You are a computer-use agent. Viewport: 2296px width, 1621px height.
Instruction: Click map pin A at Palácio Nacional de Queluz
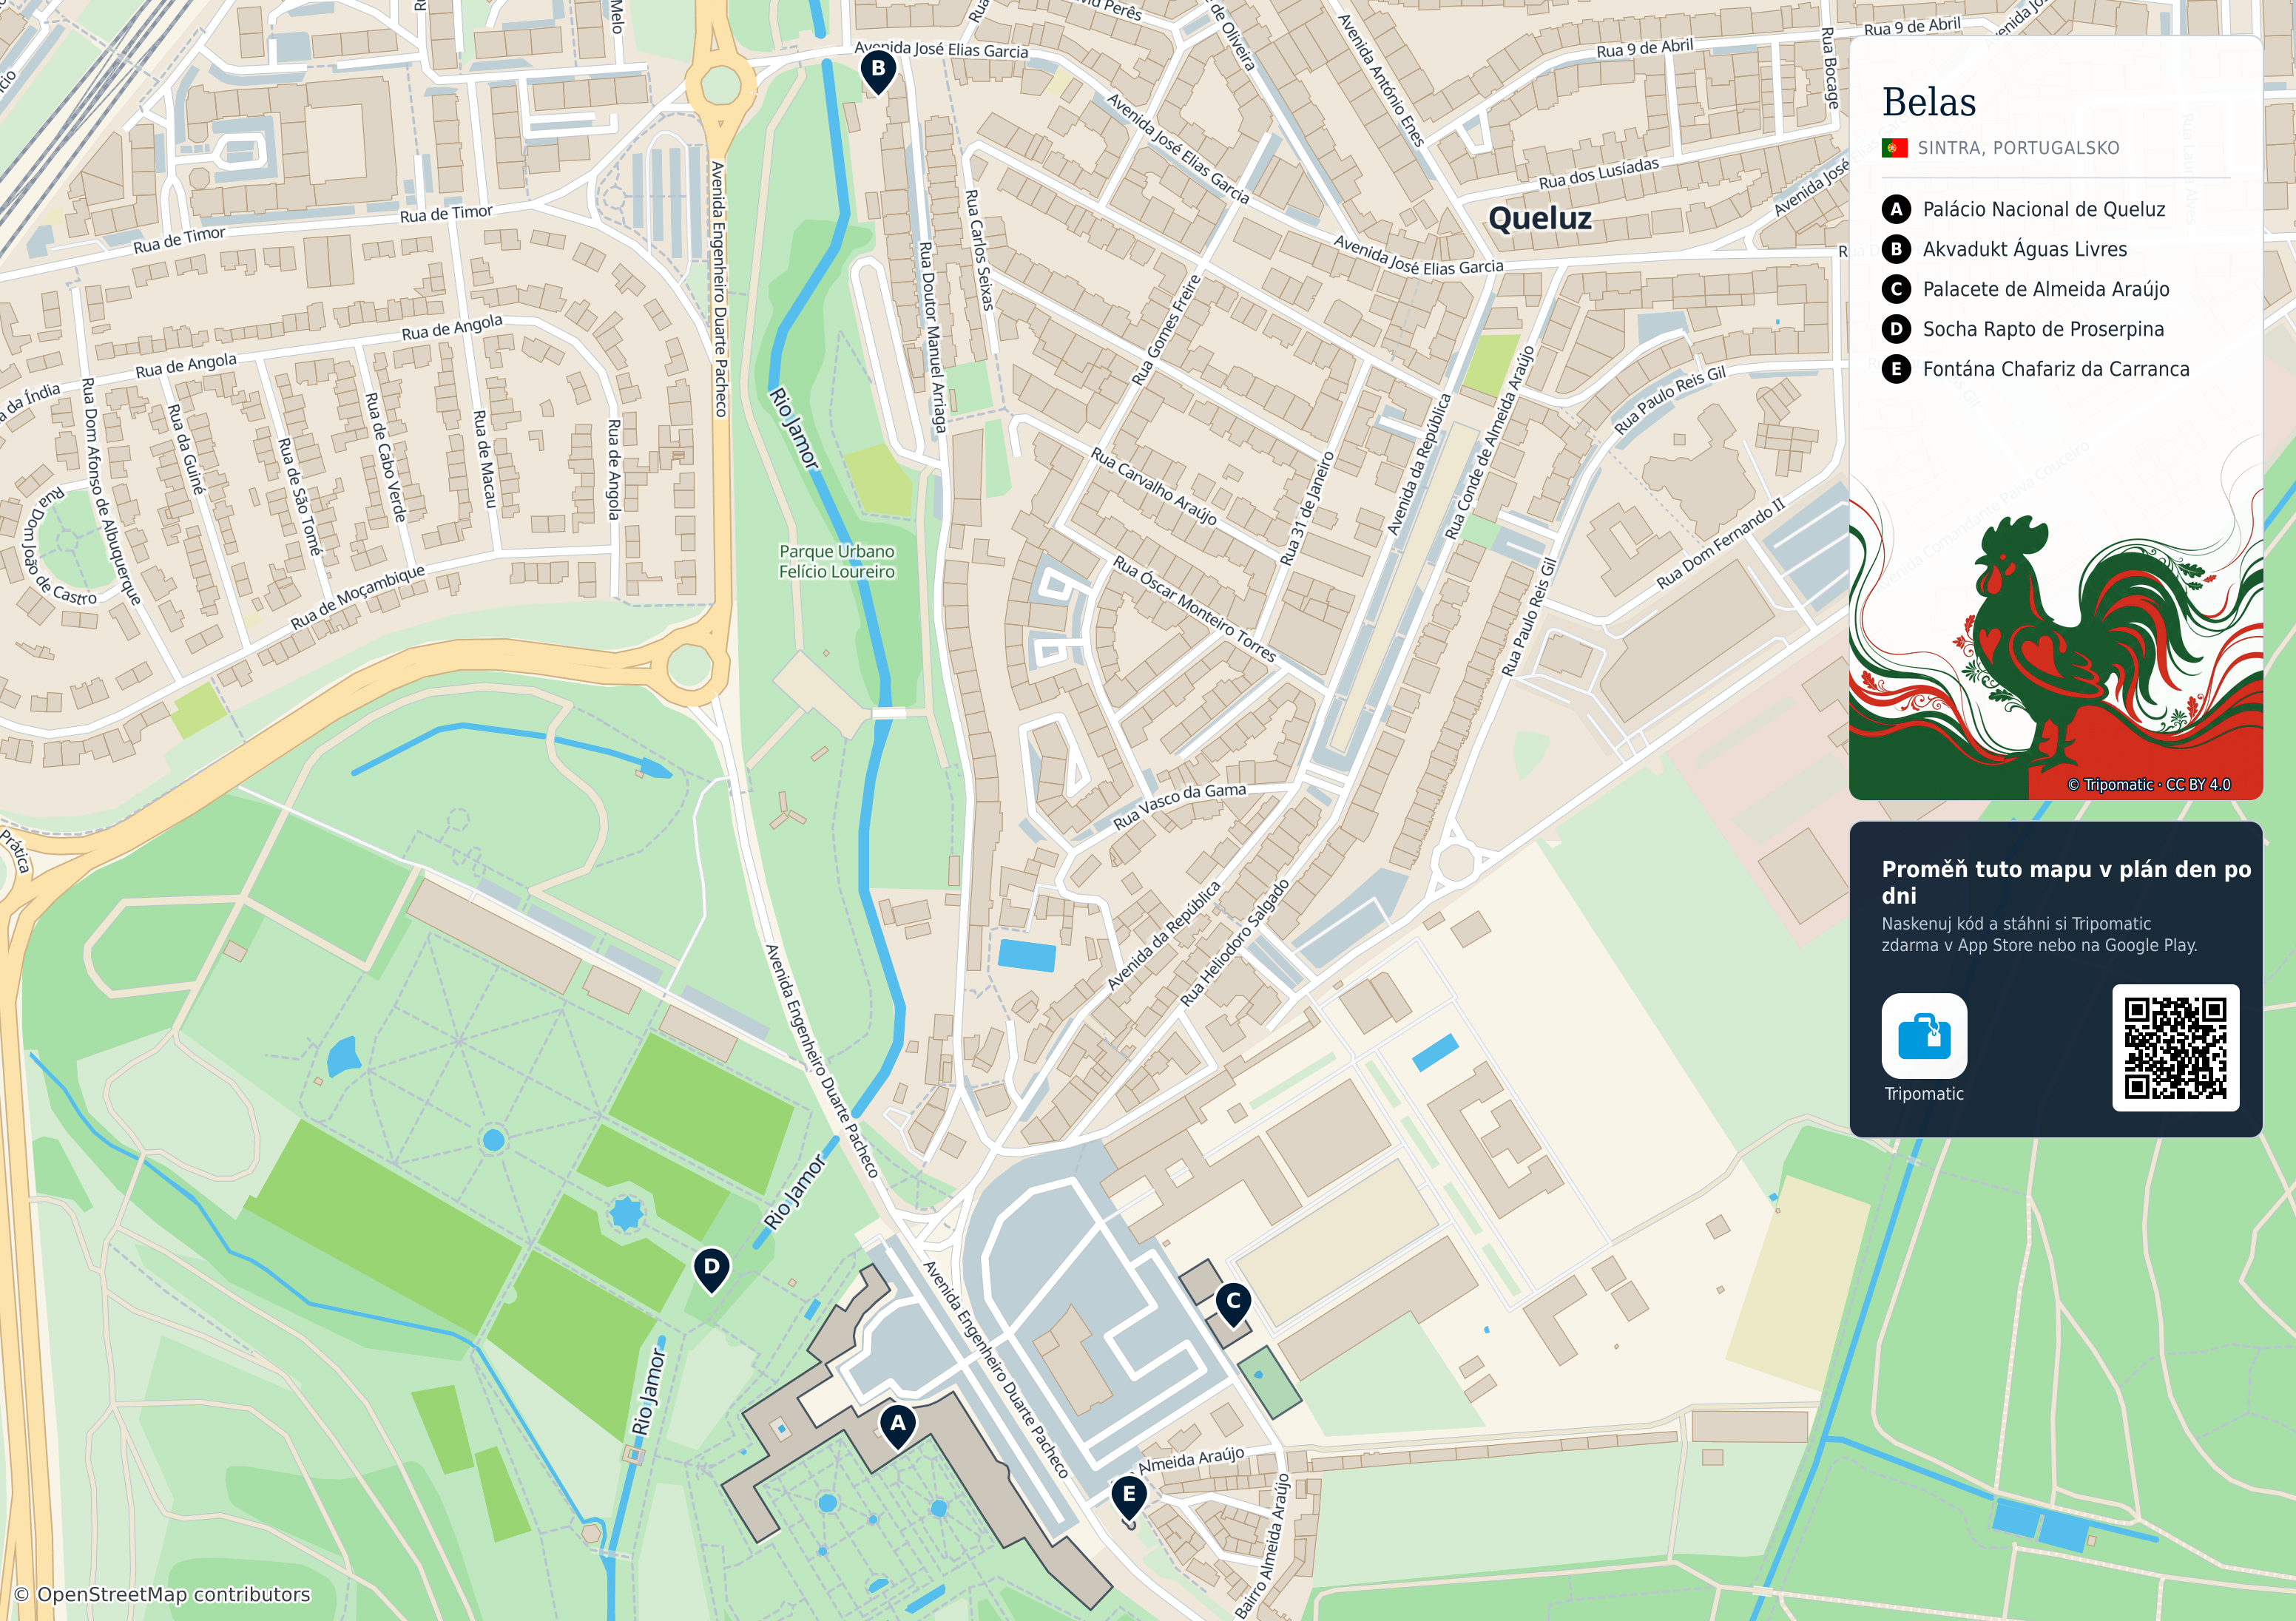897,1426
